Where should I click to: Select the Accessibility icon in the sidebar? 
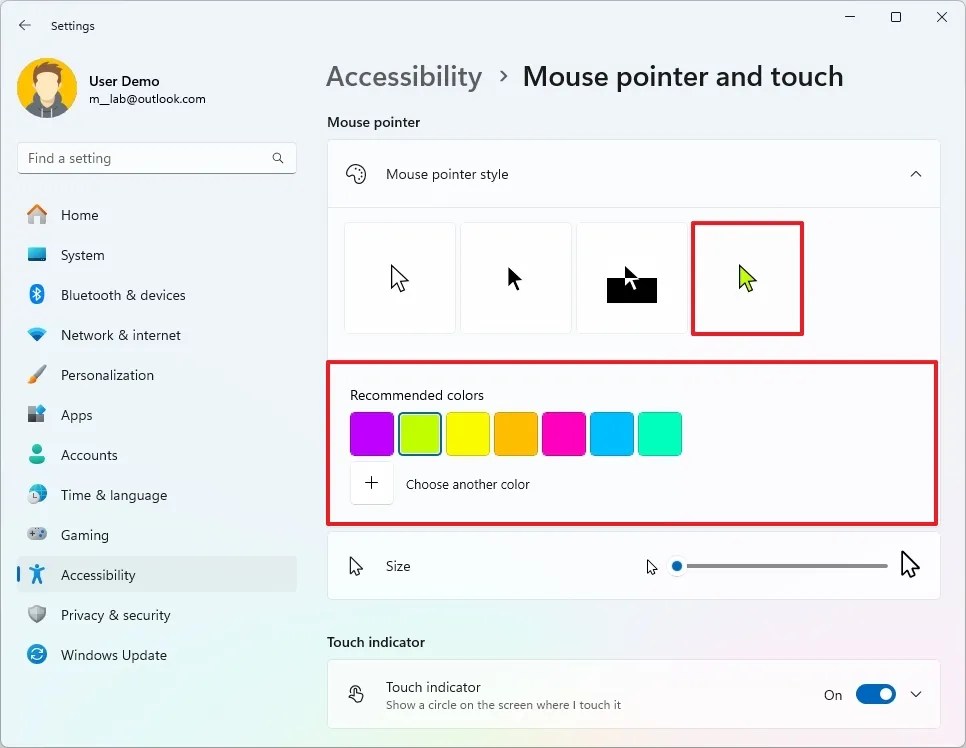click(38, 575)
